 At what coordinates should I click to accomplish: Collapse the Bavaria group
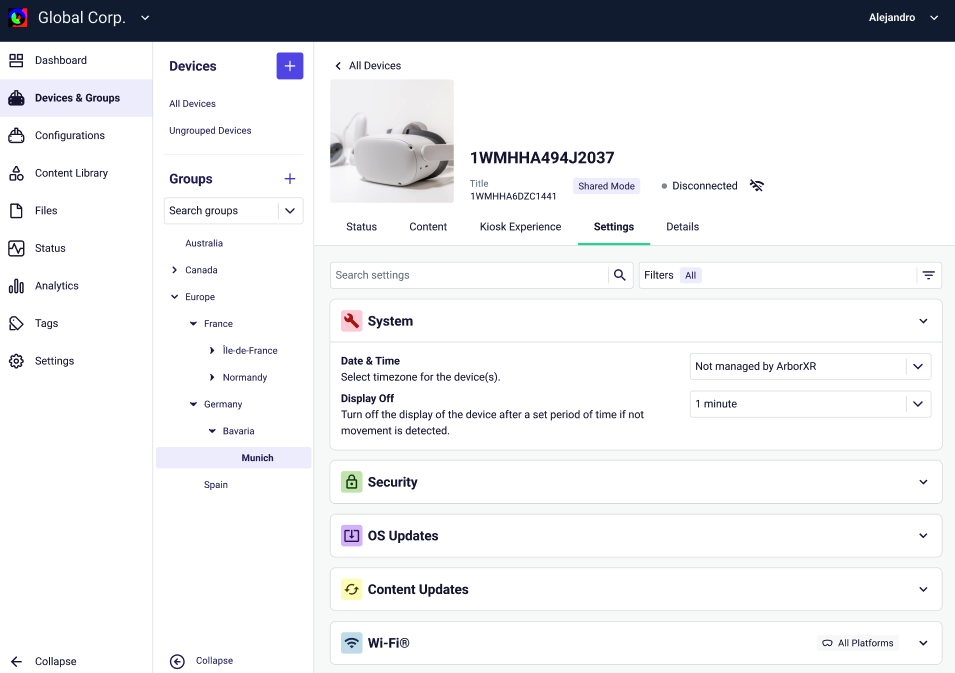pyautogui.click(x=212, y=431)
